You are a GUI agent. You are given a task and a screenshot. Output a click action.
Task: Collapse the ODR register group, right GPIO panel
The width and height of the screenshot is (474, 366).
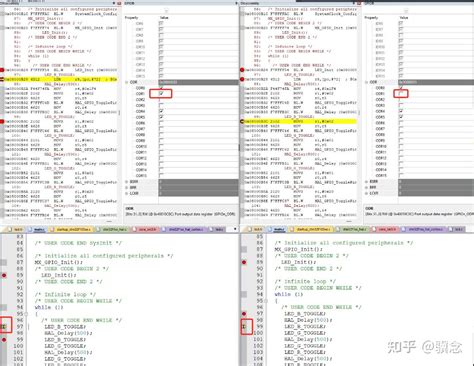[367, 82]
